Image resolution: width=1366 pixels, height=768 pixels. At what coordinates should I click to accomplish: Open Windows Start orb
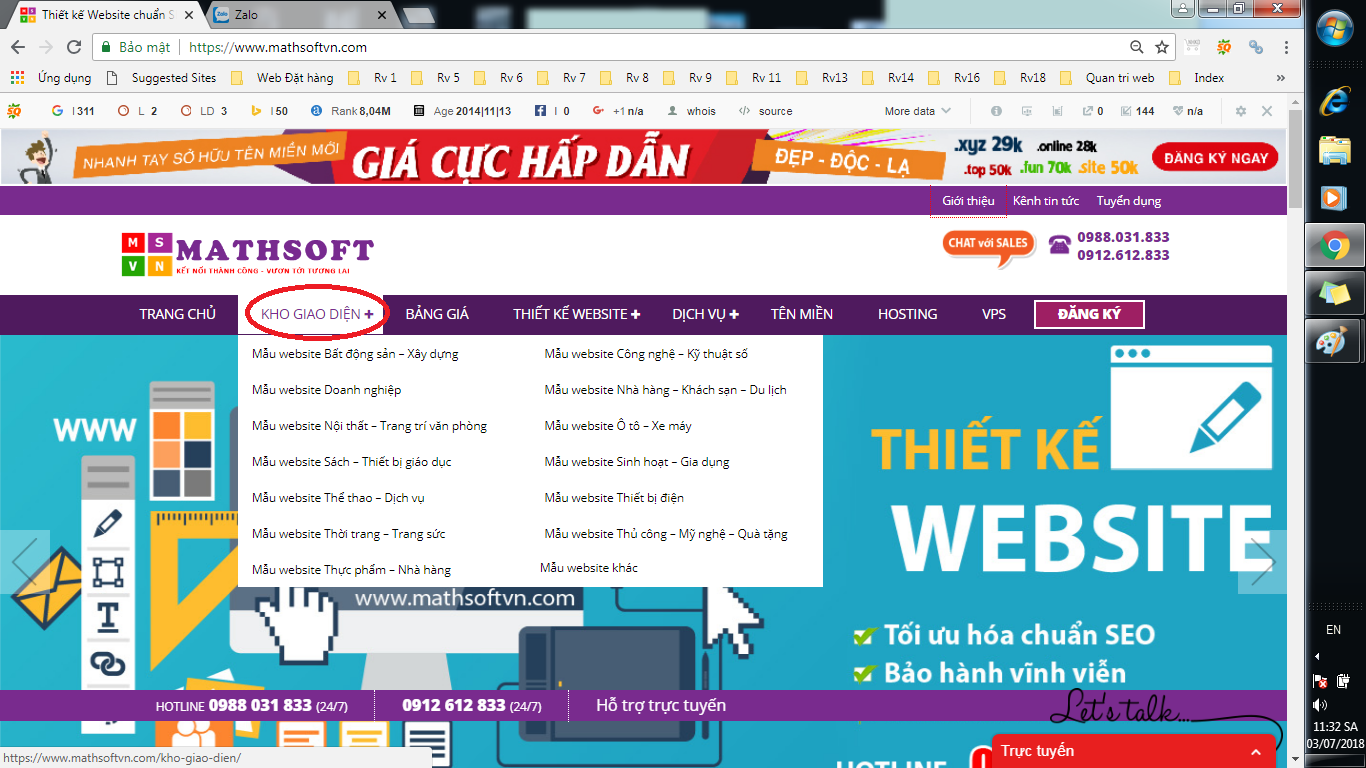coord(1335,27)
